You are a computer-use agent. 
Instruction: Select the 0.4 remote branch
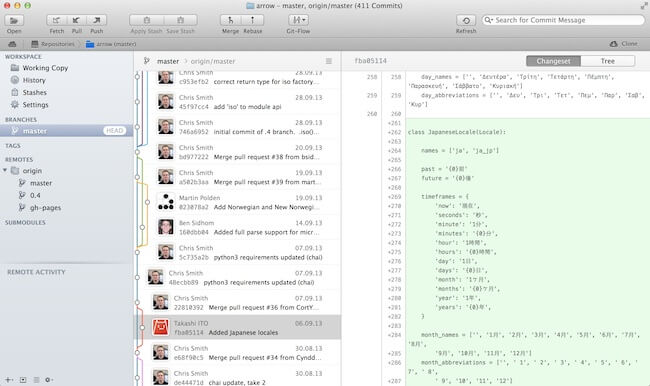[66, 195]
